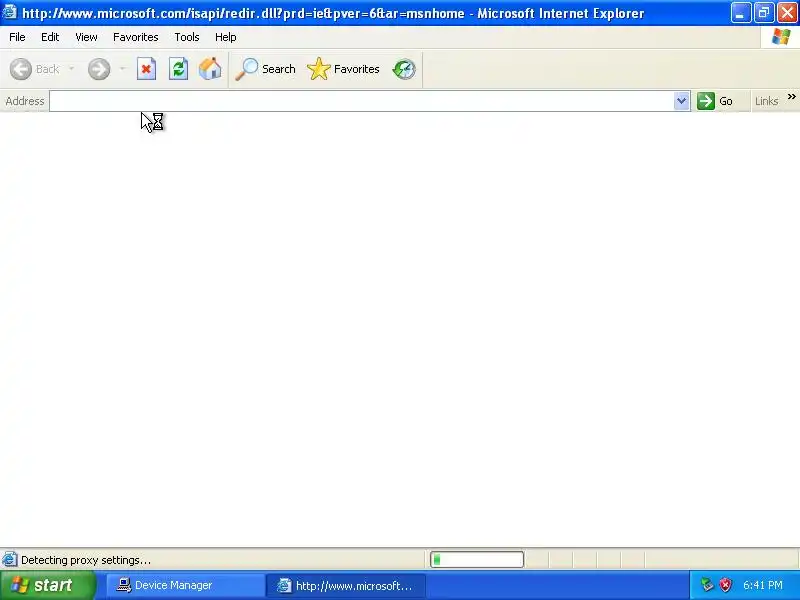Open the Forward history dropdown arrow
The width and height of the screenshot is (800, 600).
tap(122, 69)
